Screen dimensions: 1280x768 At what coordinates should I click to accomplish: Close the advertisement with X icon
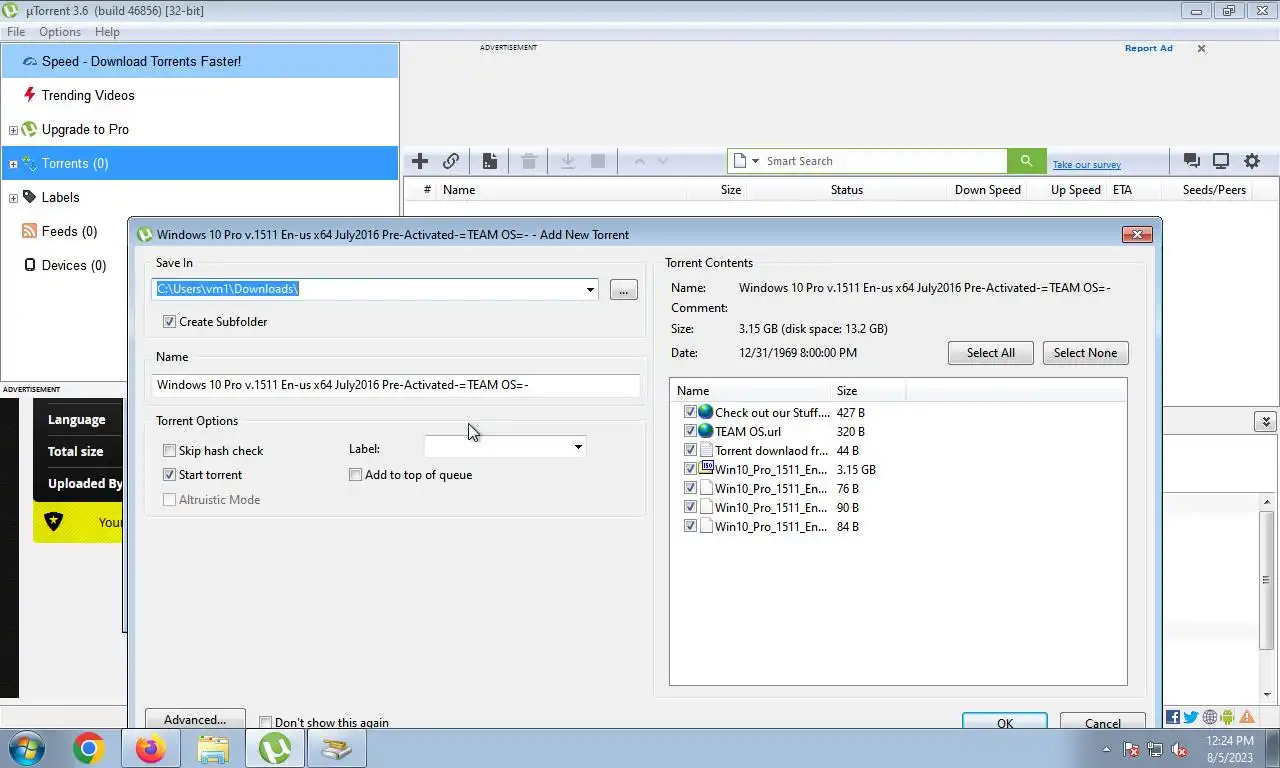(x=1201, y=48)
